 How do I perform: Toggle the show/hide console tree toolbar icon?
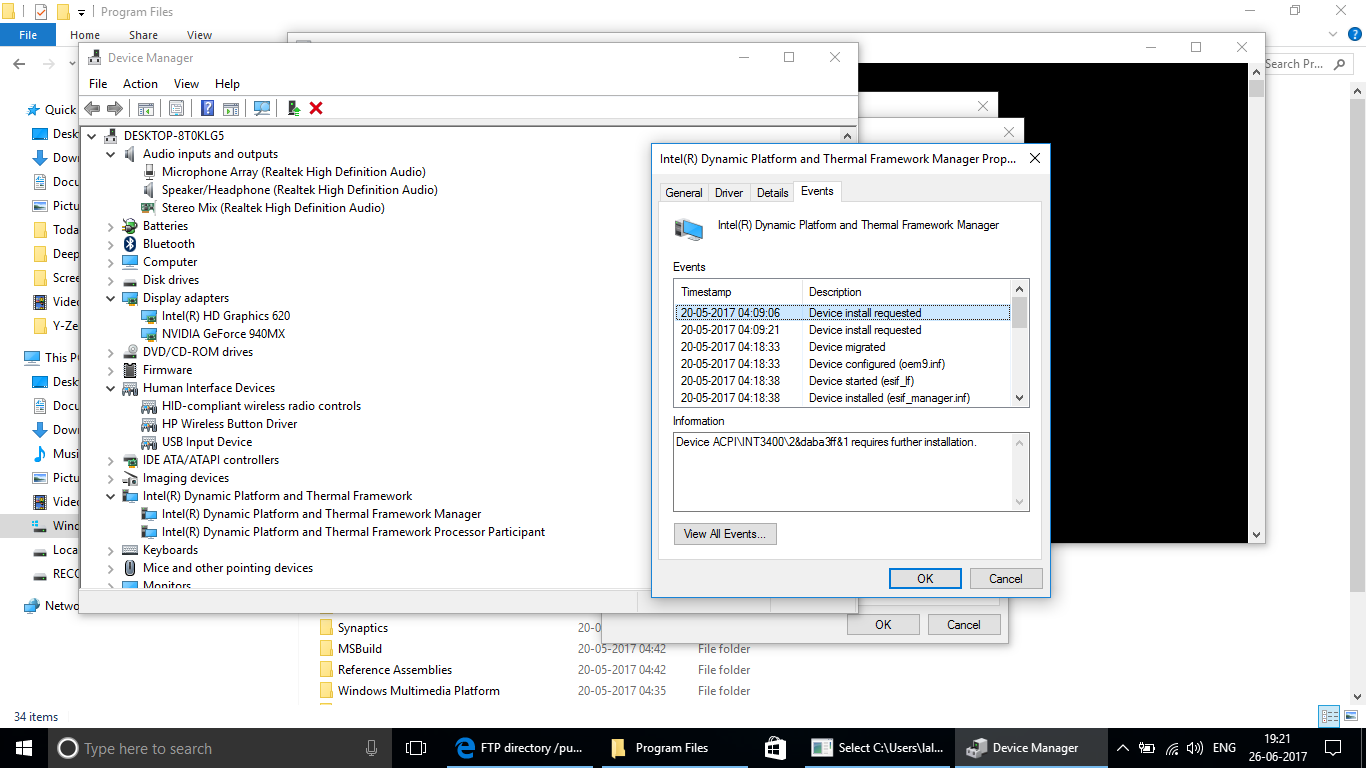146,108
